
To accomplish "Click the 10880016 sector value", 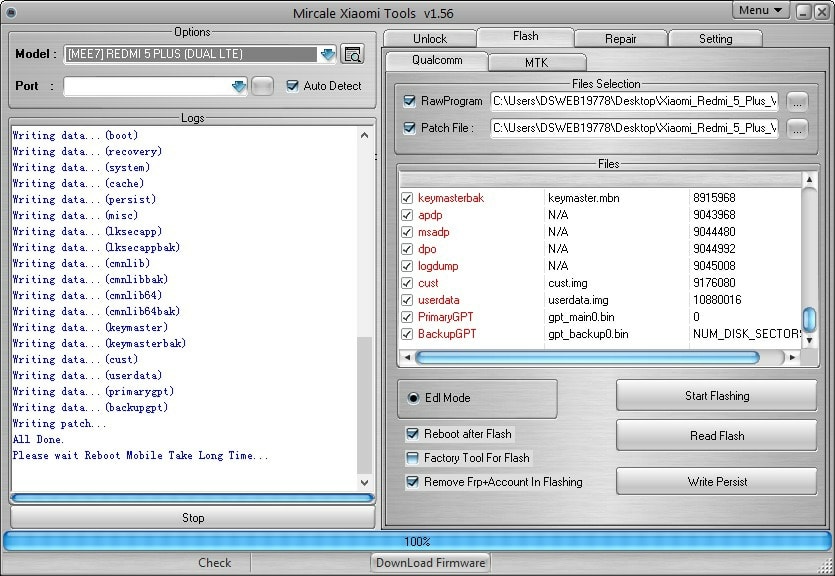I will point(717,300).
